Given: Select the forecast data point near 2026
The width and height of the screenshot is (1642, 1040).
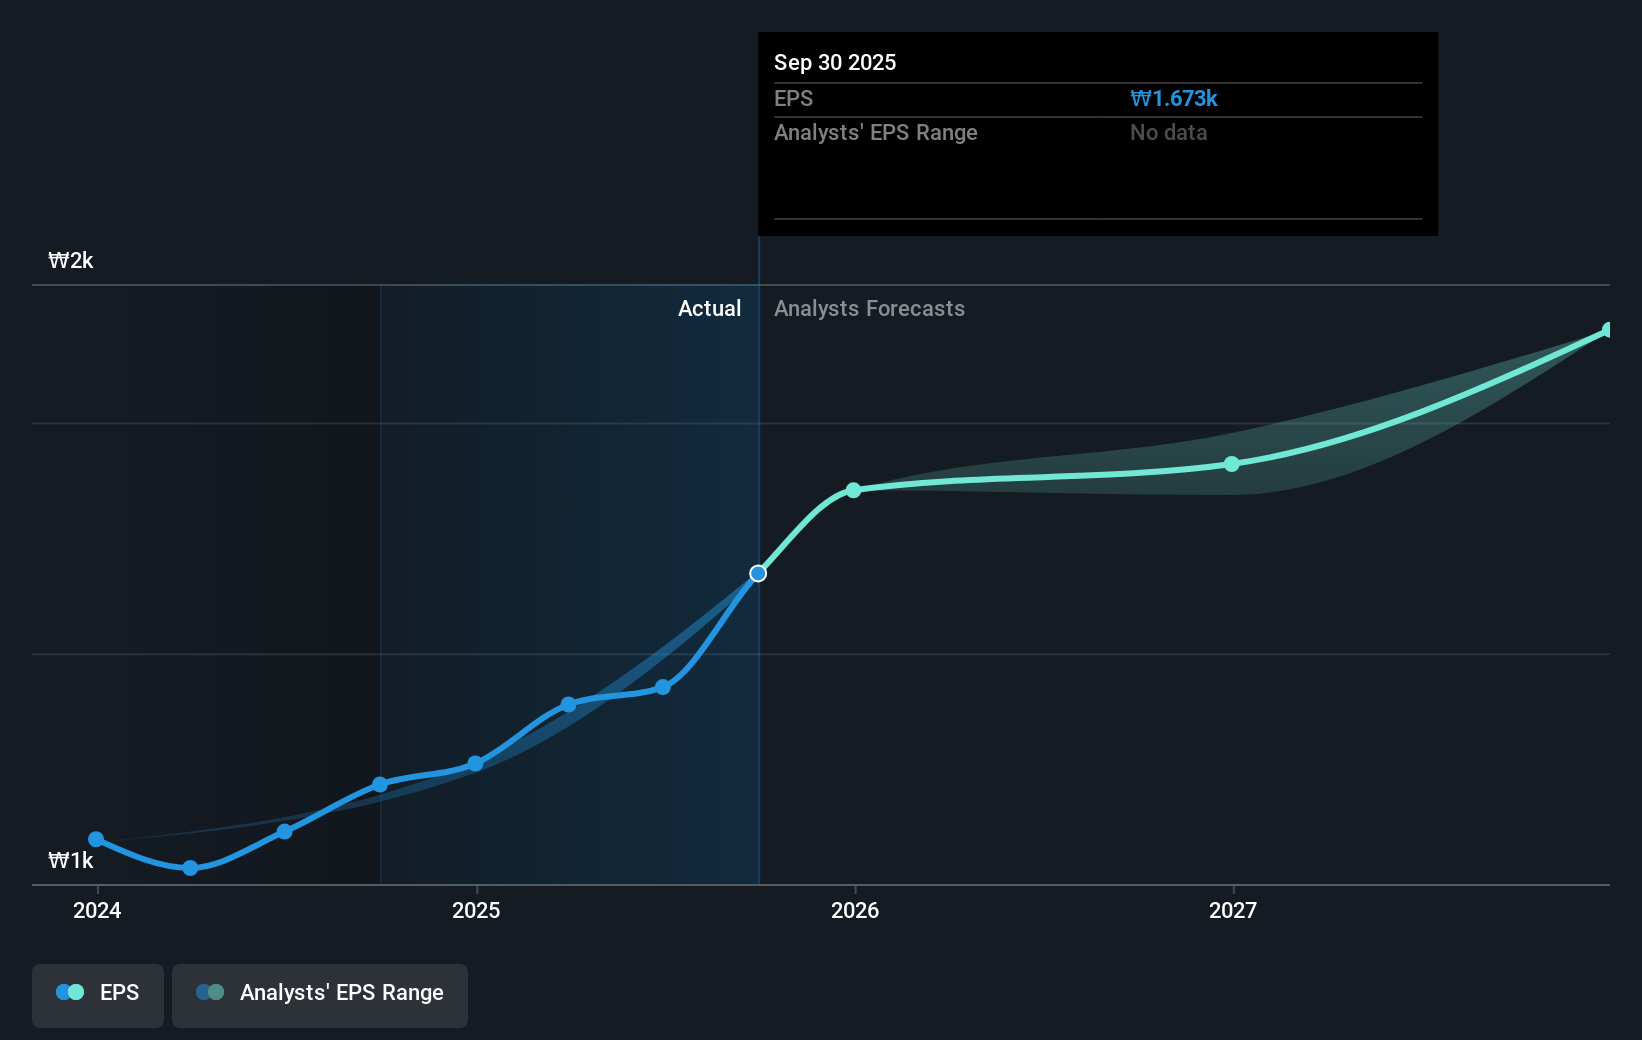Looking at the screenshot, I should pyautogui.click(x=853, y=490).
